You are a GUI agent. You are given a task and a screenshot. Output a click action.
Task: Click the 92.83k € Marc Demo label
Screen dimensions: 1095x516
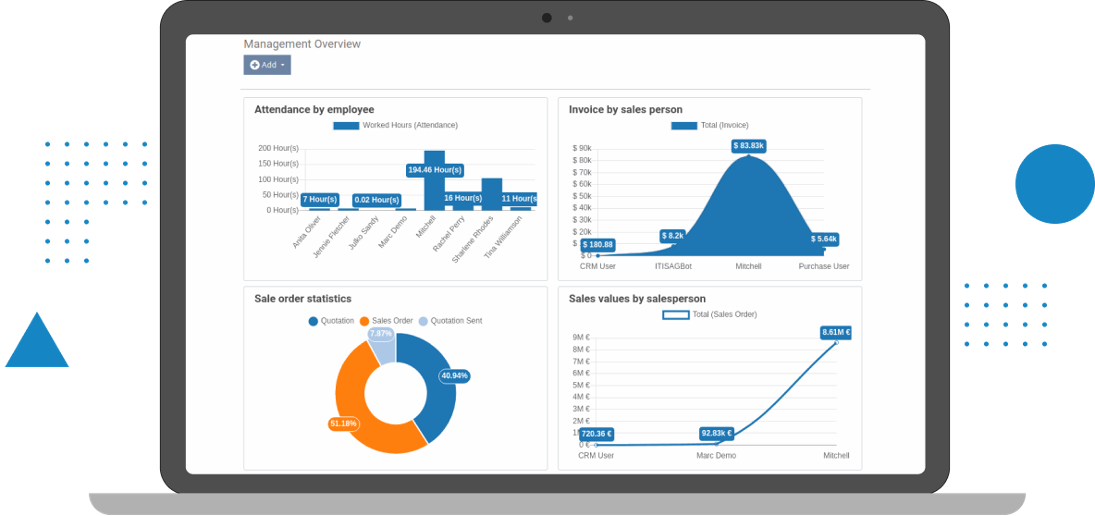point(716,433)
